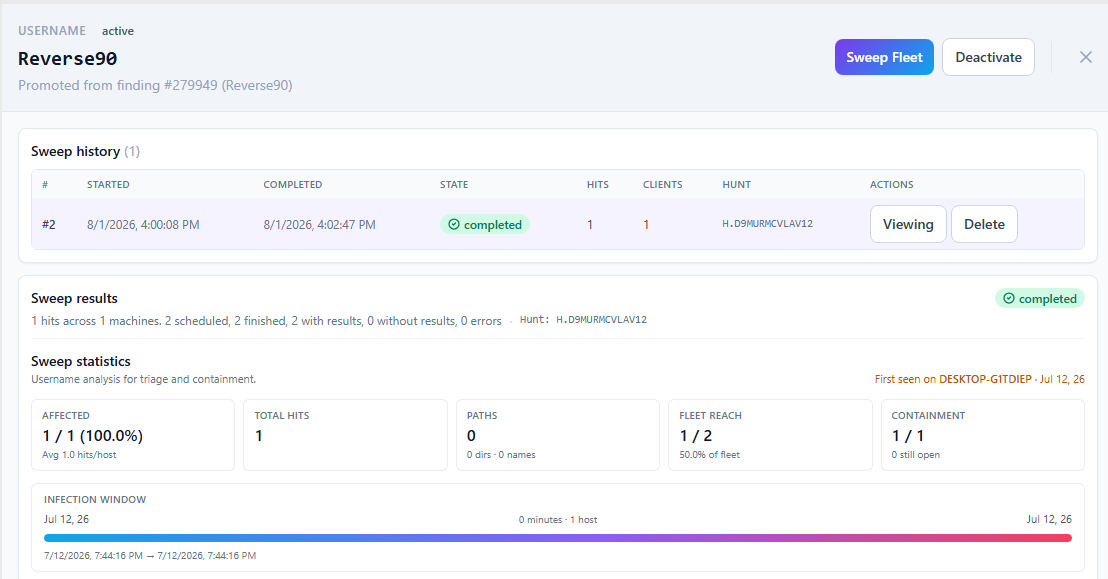This screenshot has height=579, width=1108.
Task: Select hunt ID H.D9MURMCVLAV12 in table row
Action: tap(767, 224)
